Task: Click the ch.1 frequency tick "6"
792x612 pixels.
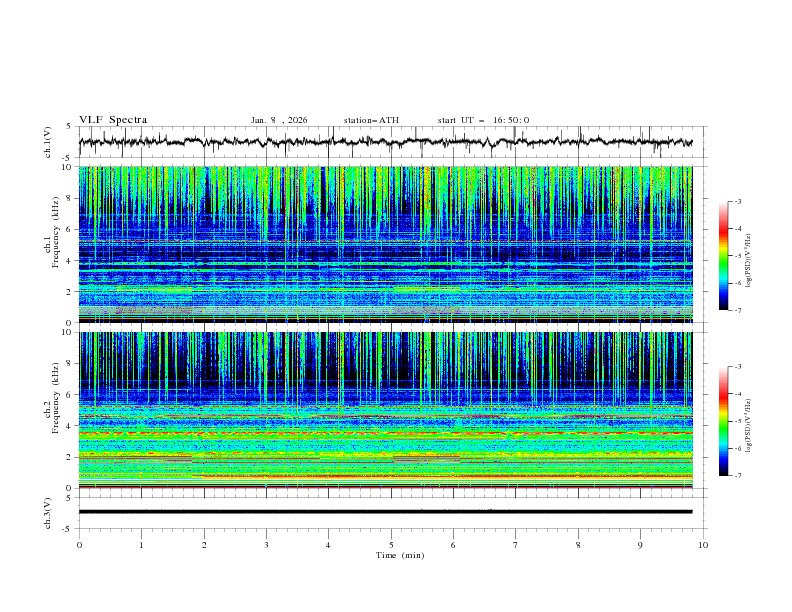Action: pos(70,230)
